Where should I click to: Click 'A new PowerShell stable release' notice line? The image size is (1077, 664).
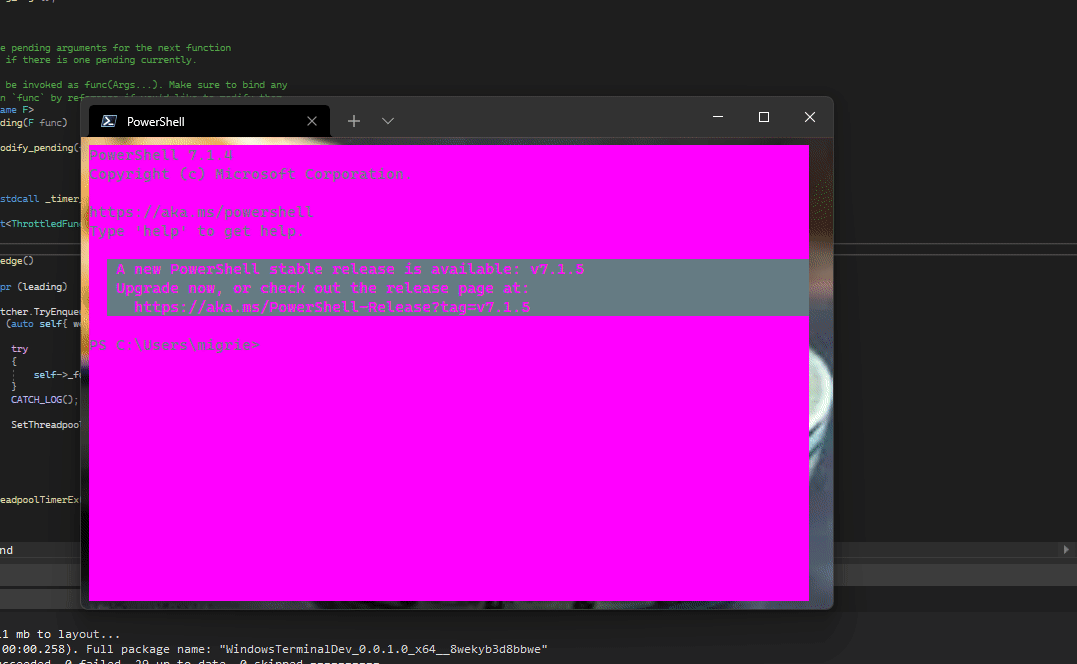(x=350, y=269)
